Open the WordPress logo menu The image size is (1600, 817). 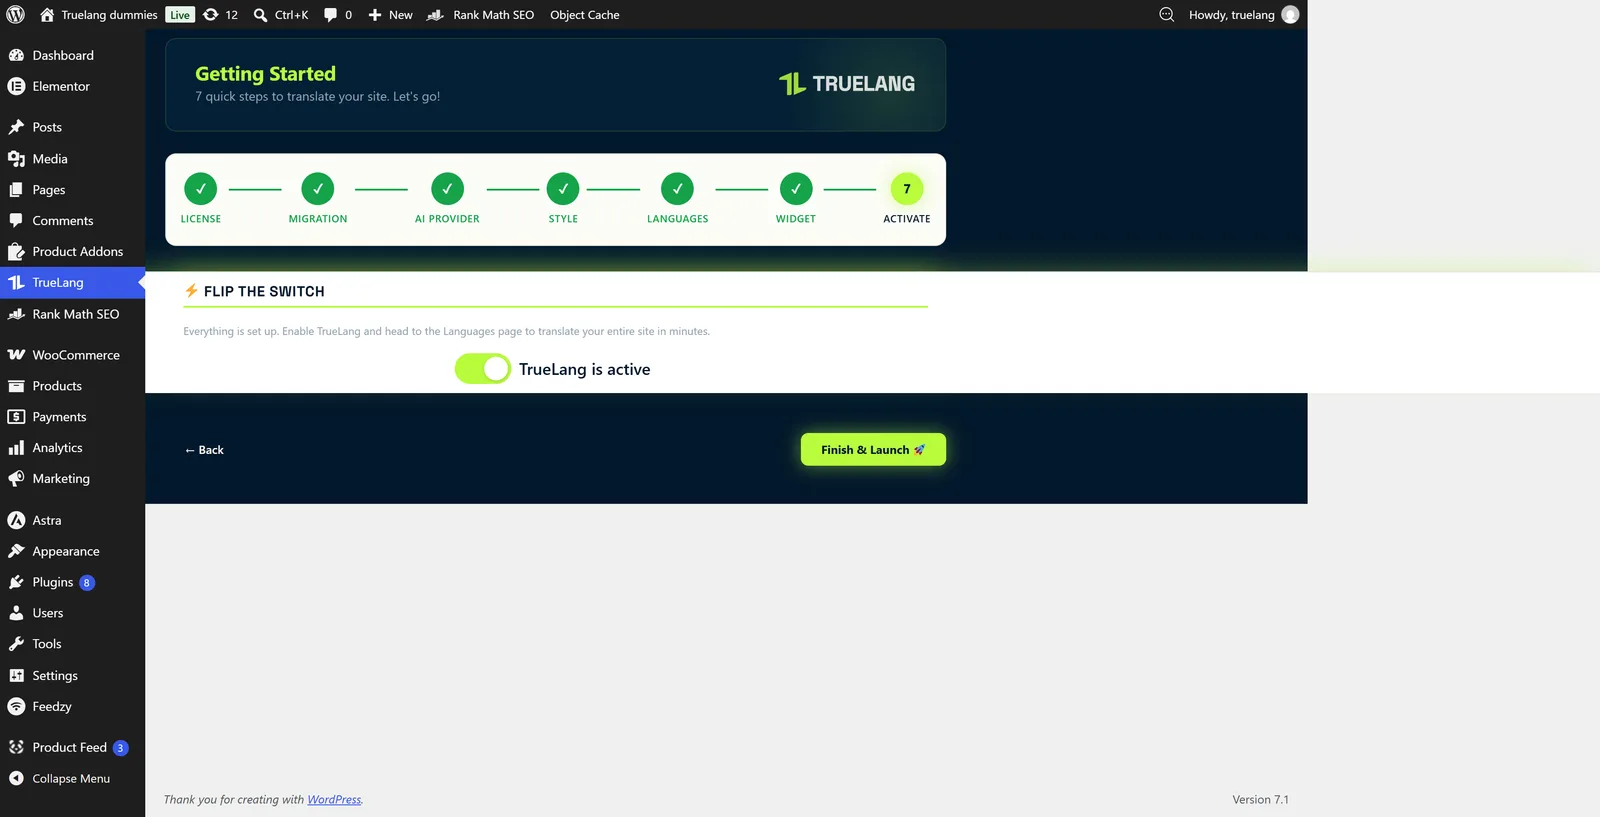coord(15,15)
